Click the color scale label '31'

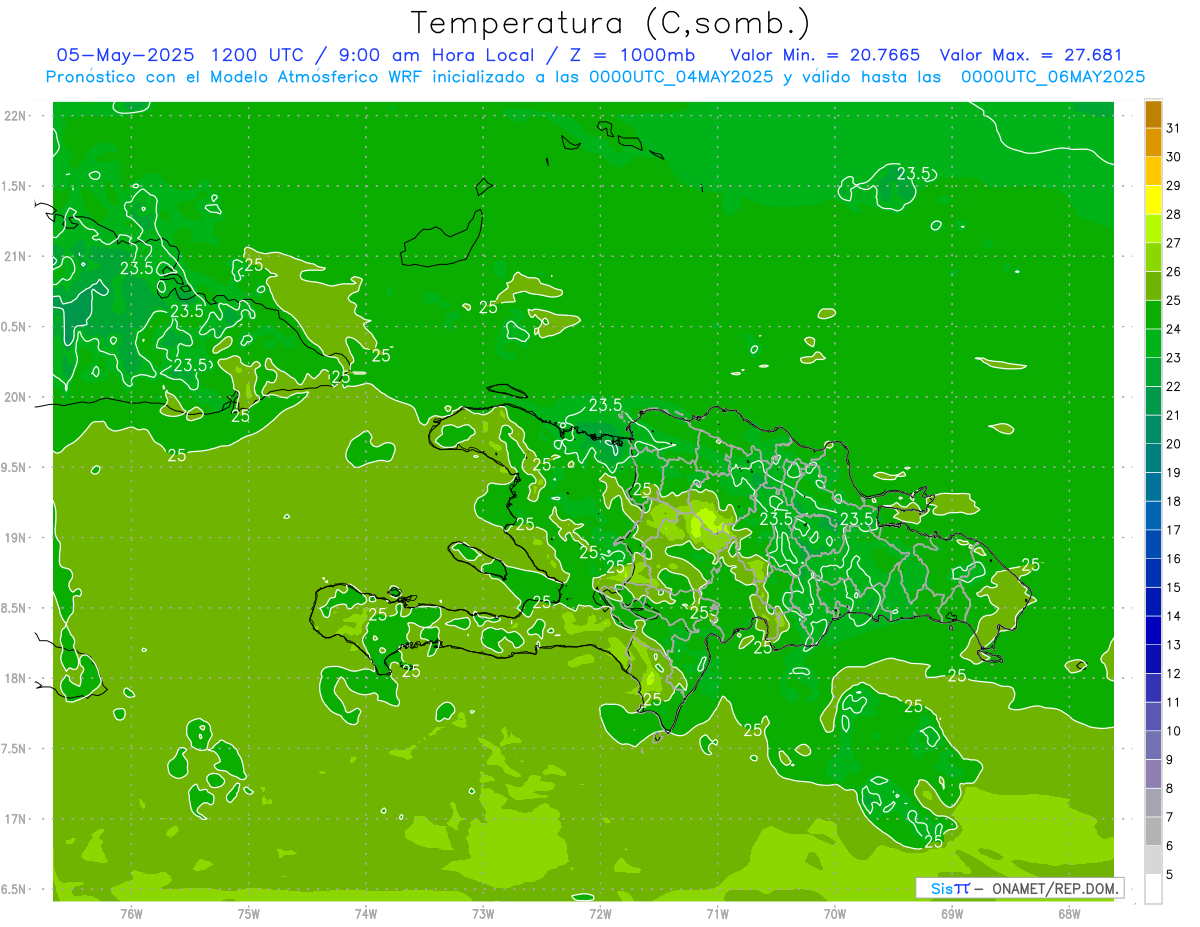(x=1173, y=128)
